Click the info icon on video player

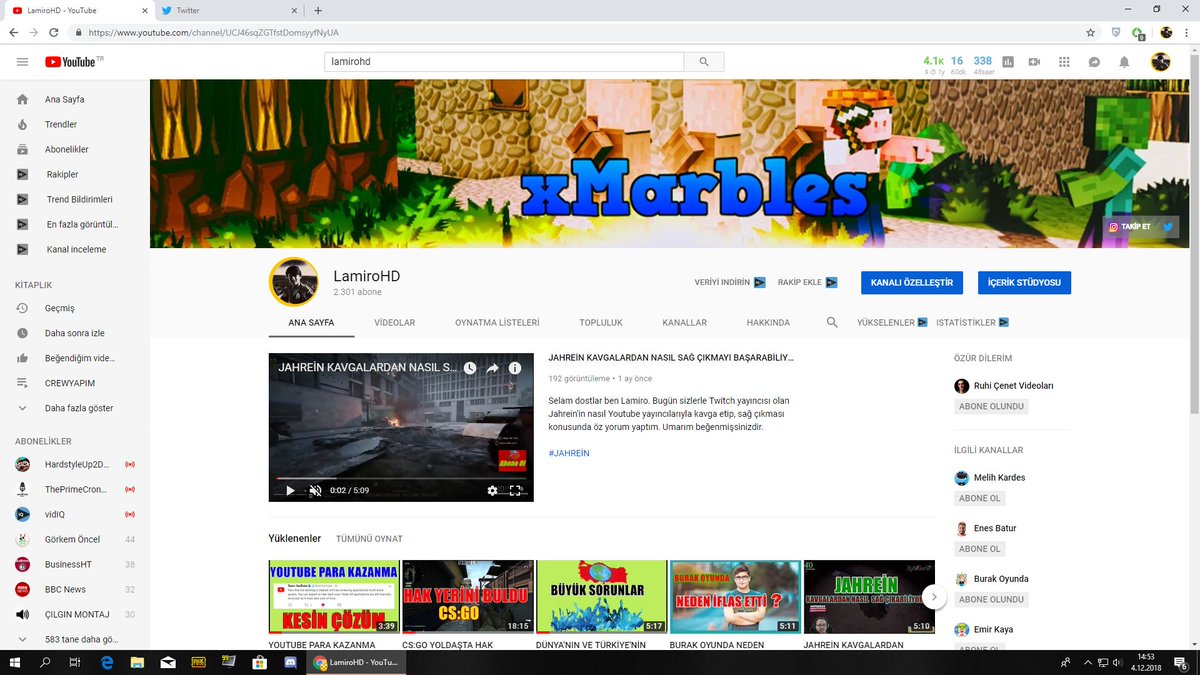coord(515,368)
